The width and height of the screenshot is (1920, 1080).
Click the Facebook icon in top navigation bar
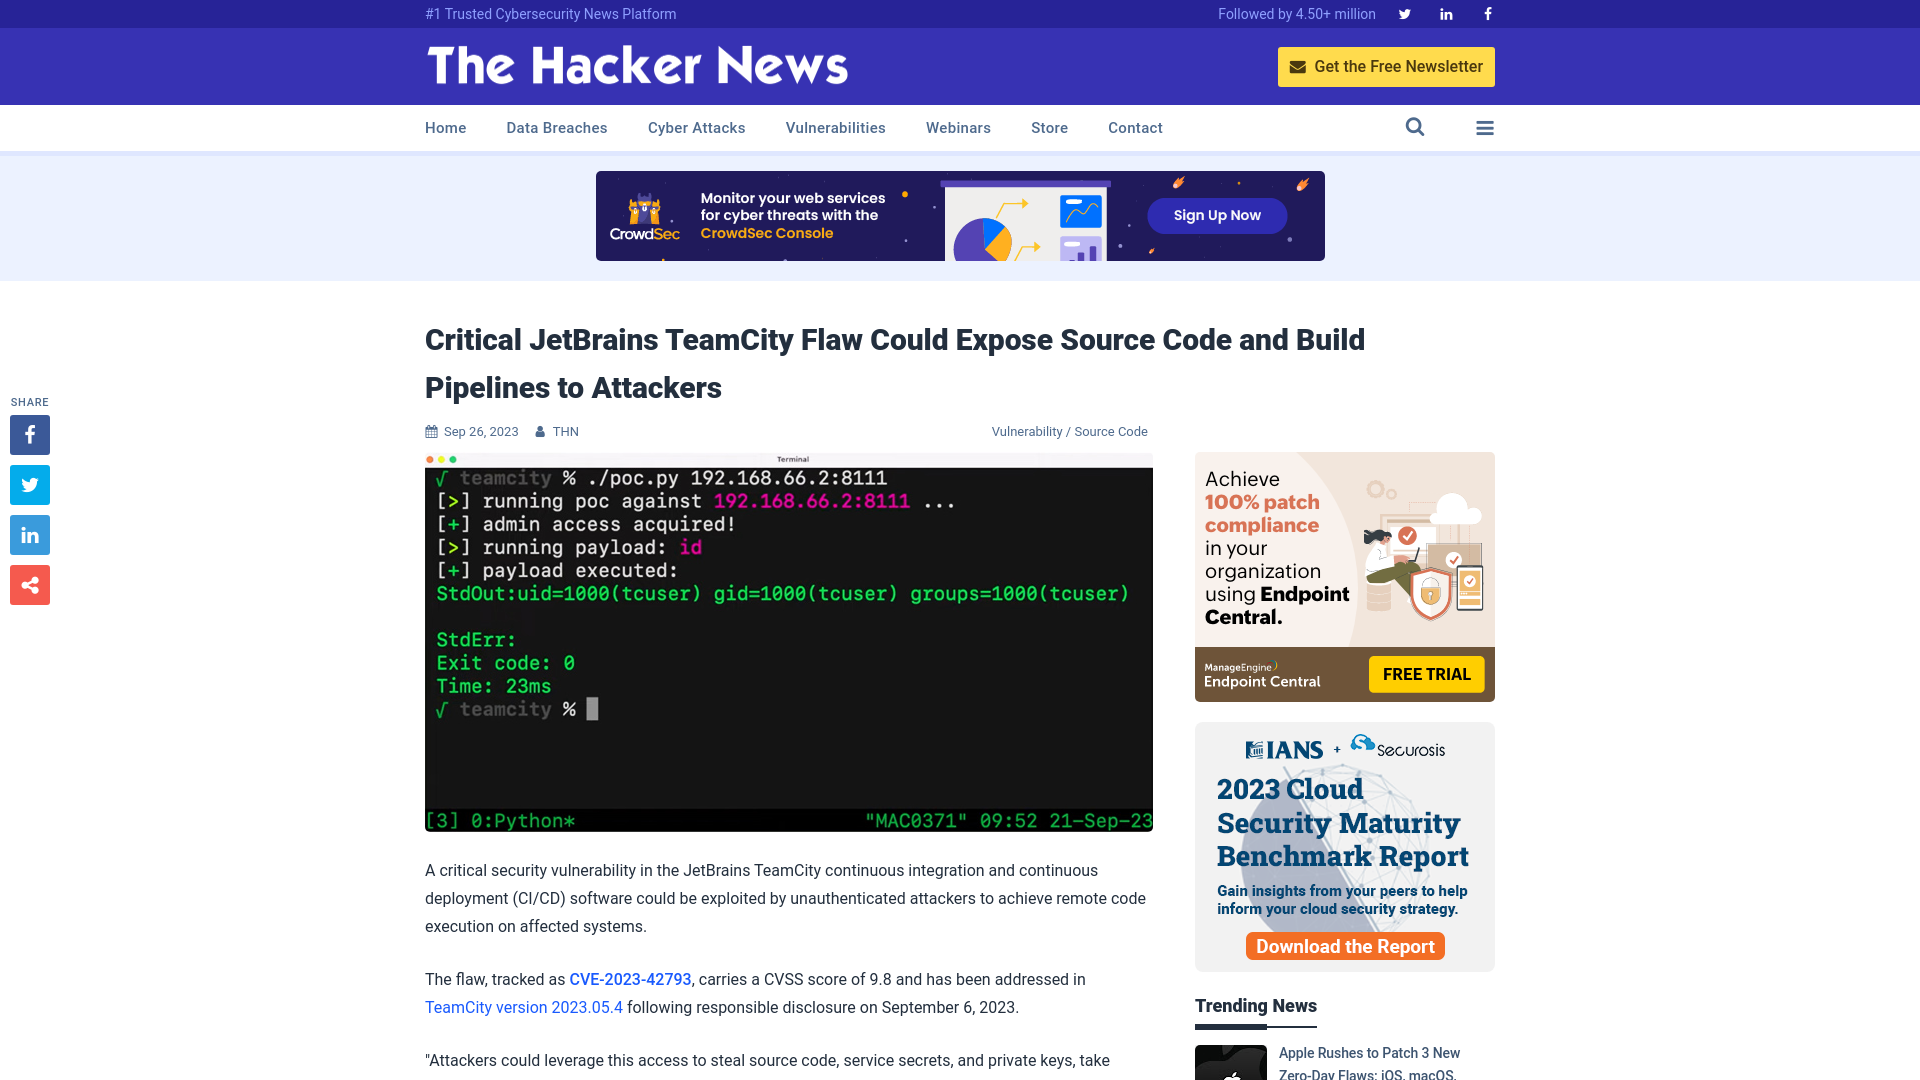1487,13
